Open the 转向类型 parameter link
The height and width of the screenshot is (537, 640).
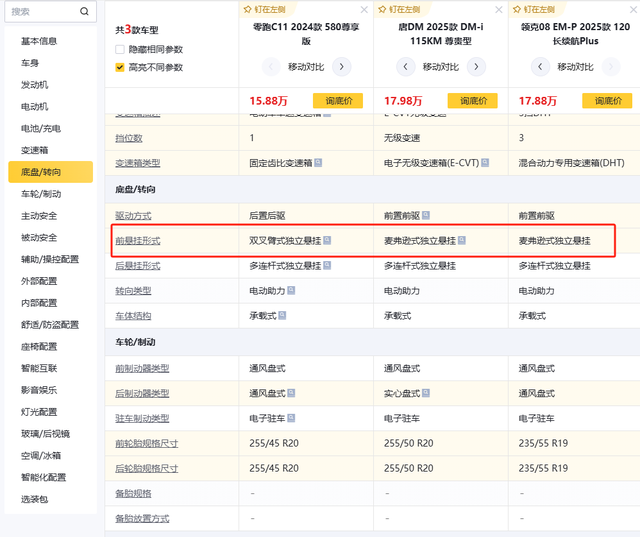point(133,291)
